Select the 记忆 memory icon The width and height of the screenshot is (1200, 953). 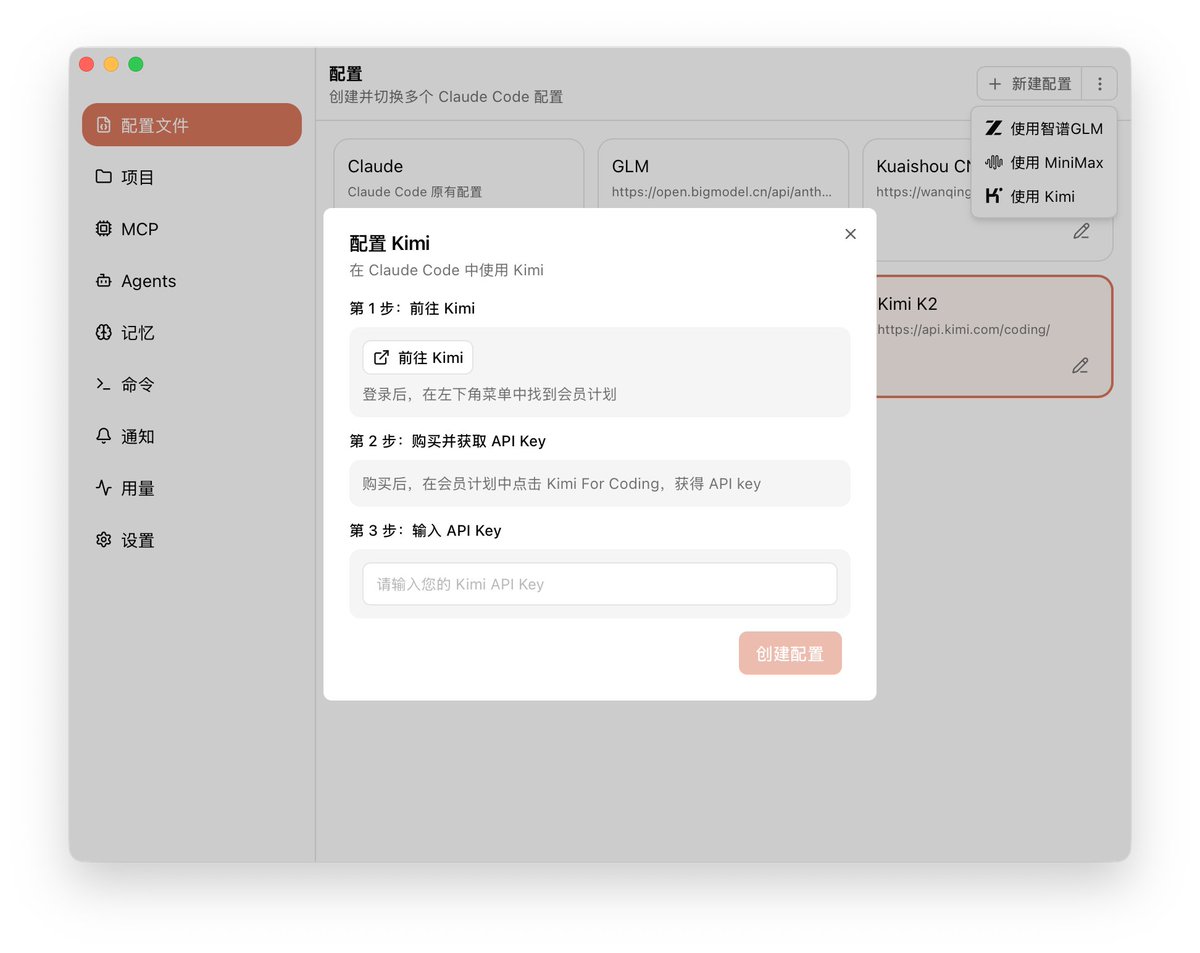click(x=103, y=332)
